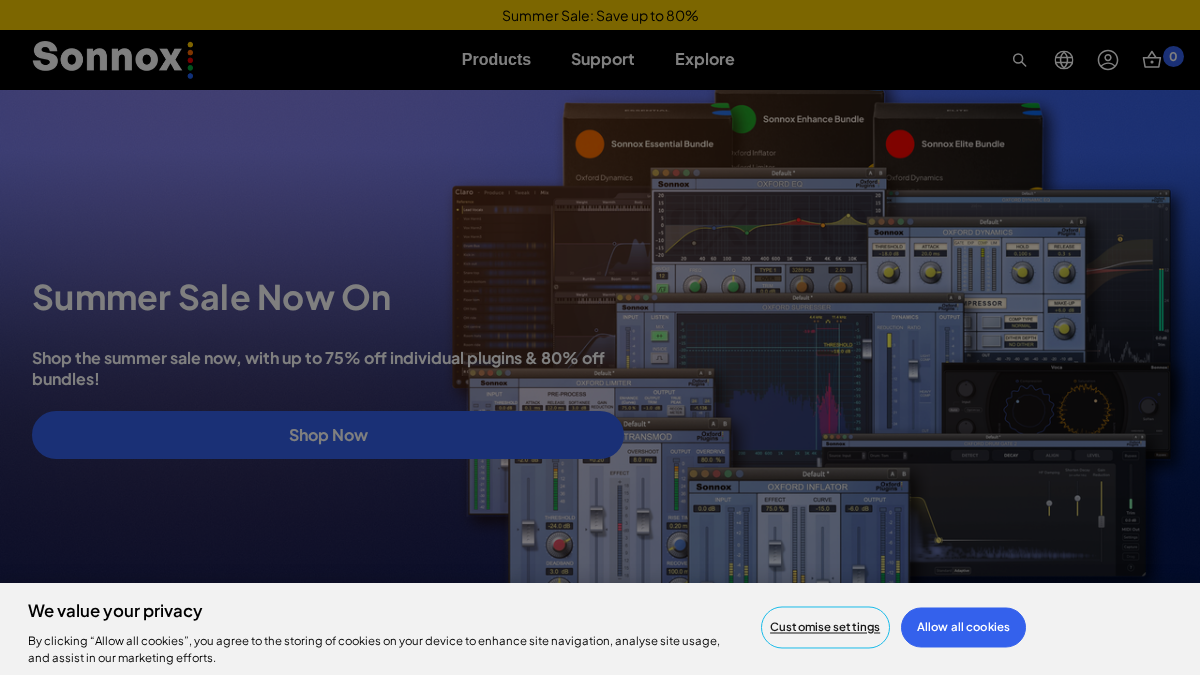Click the Summer Sale banner text
Screen dimensions: 1200x675
tap(600, 15)
